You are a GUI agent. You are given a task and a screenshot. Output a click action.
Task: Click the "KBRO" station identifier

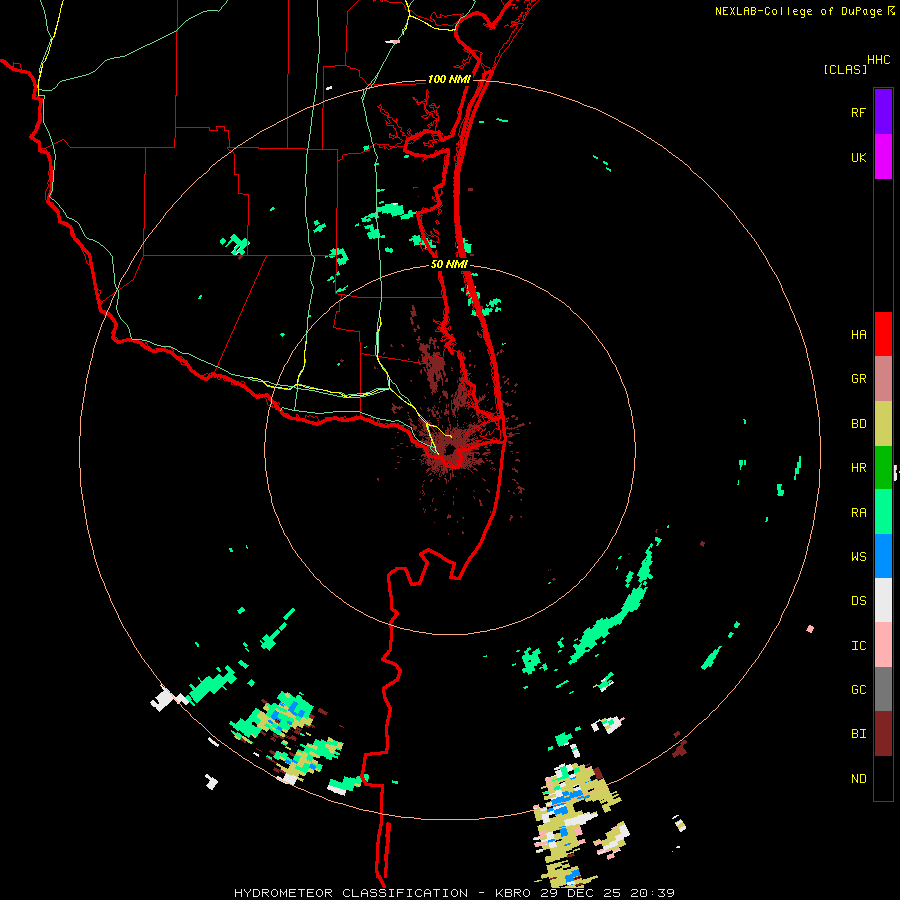pyautogui.click(x=514, y=893)
